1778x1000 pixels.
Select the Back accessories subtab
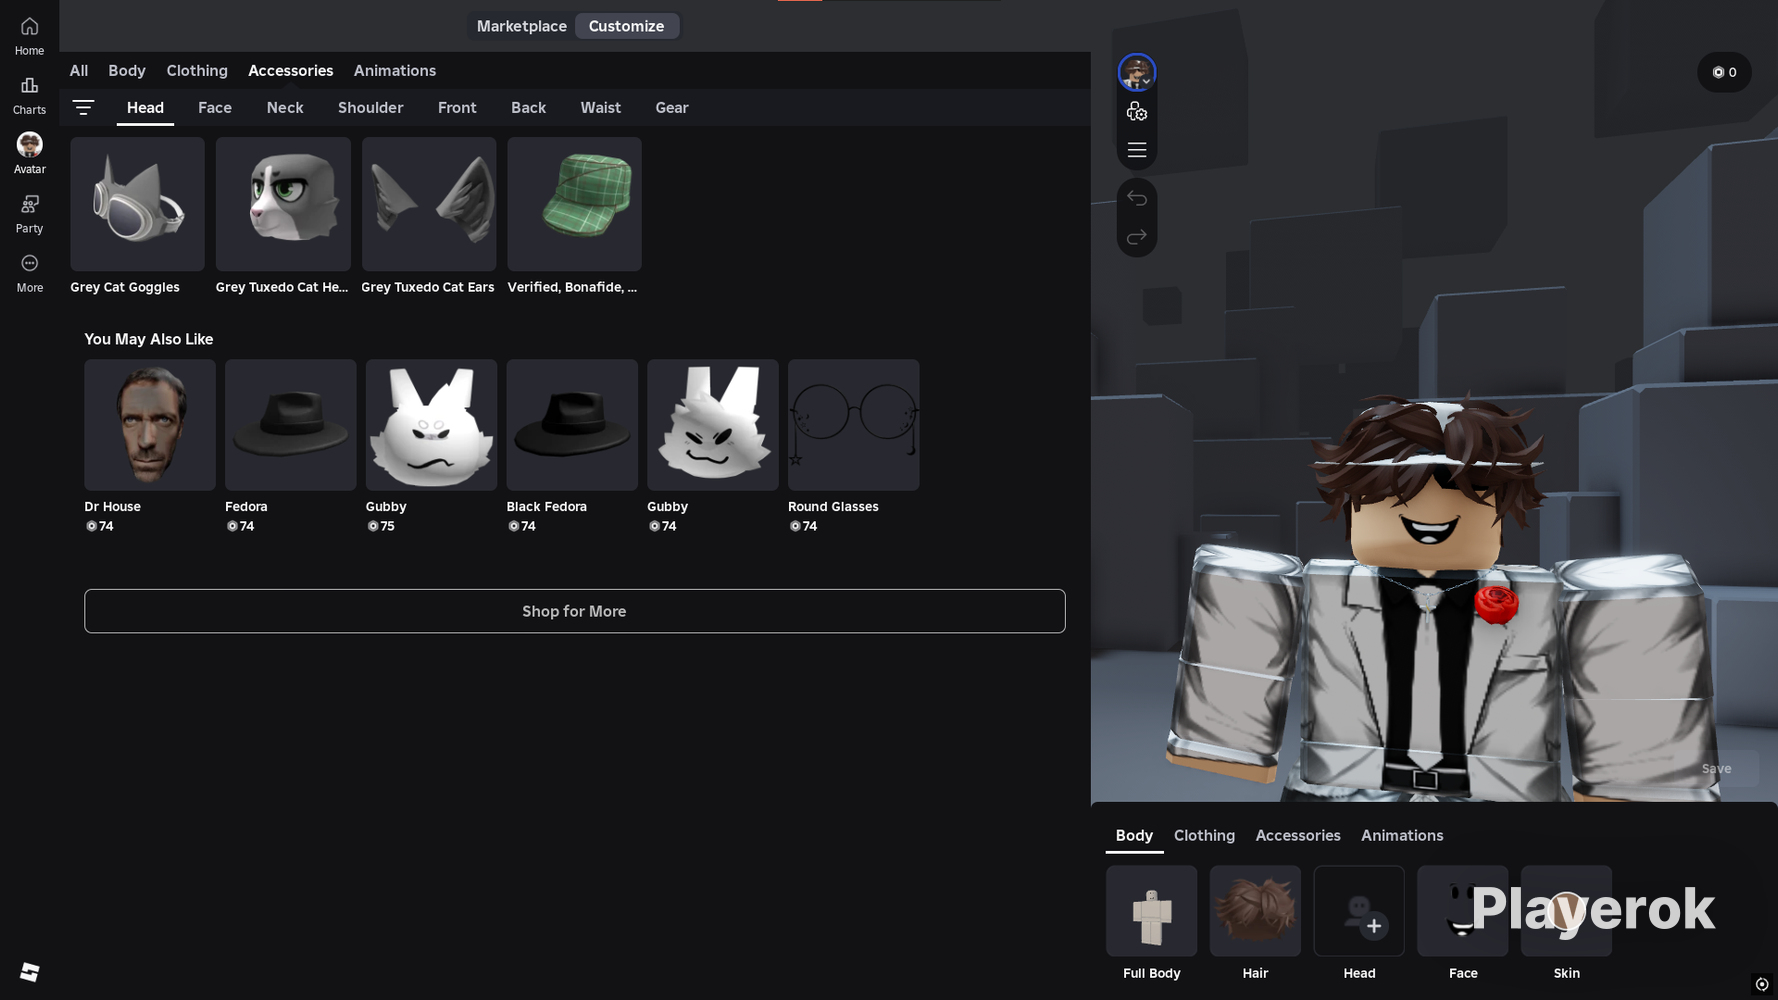click(x=529, y=108)
